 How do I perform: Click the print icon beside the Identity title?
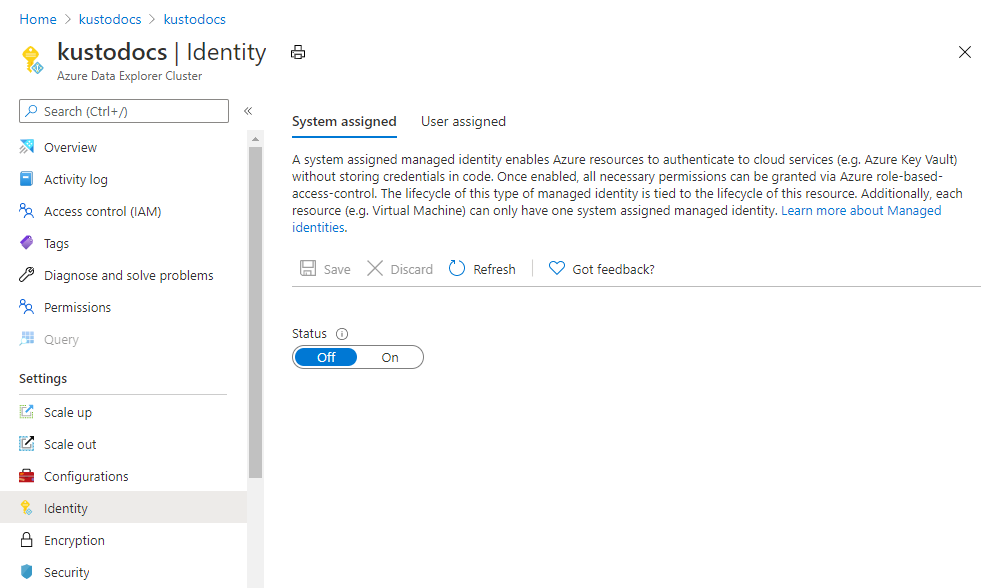pos(297,52)
